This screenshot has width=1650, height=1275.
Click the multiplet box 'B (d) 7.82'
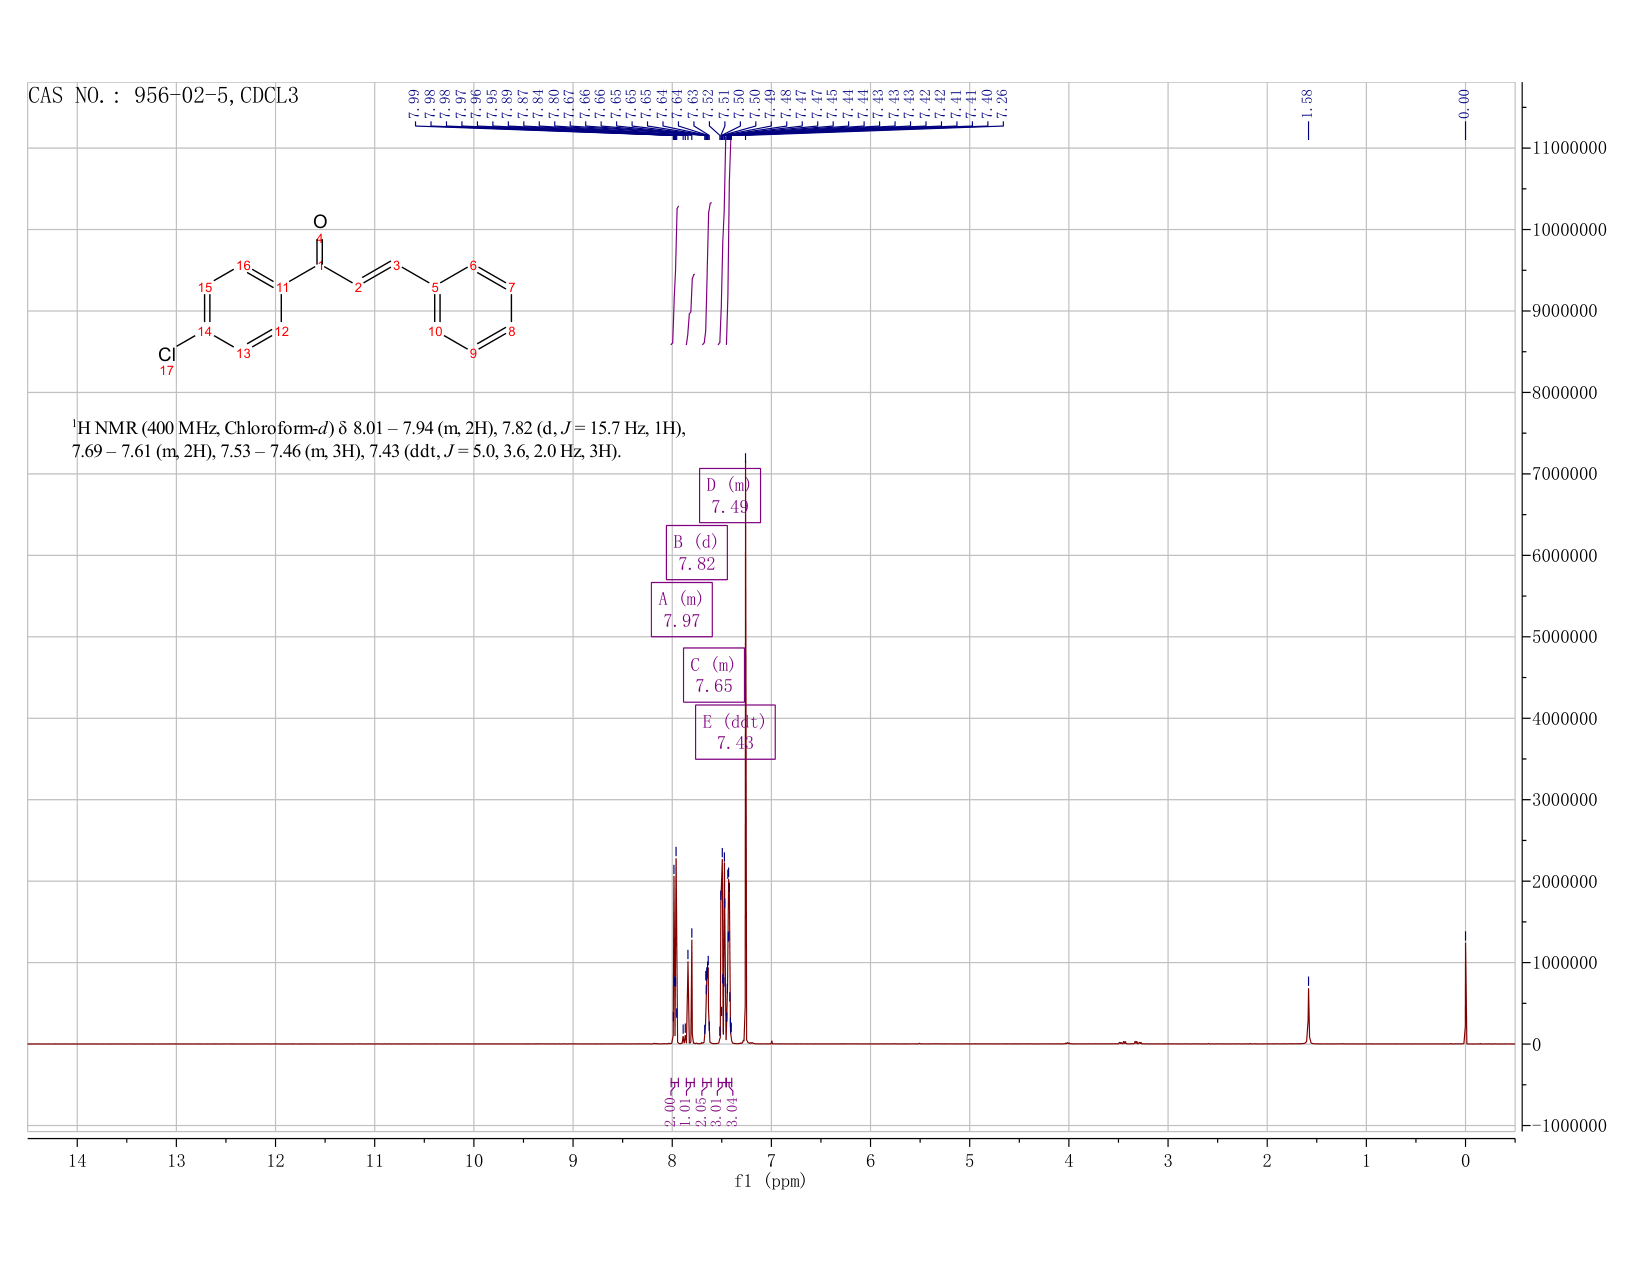pyautogui.click(x=697, y=552)
